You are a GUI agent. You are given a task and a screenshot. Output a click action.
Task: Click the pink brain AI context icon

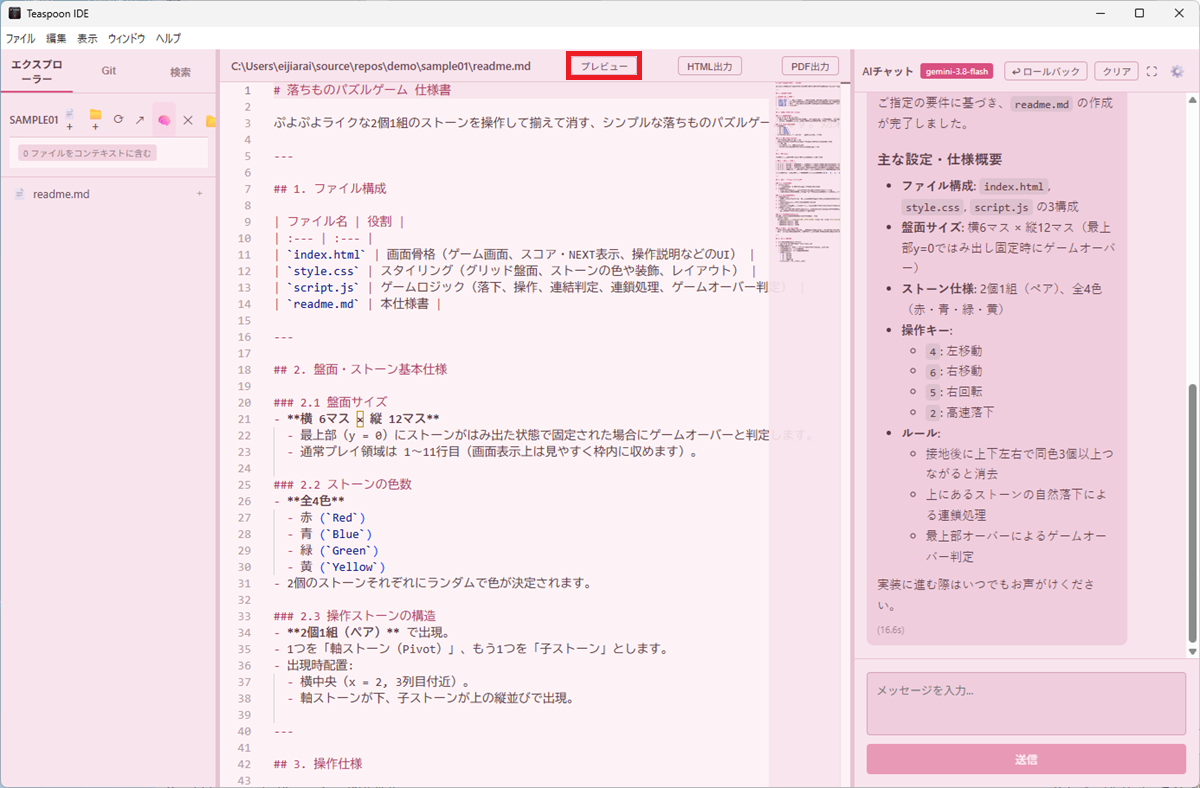[x=164, y=119]
